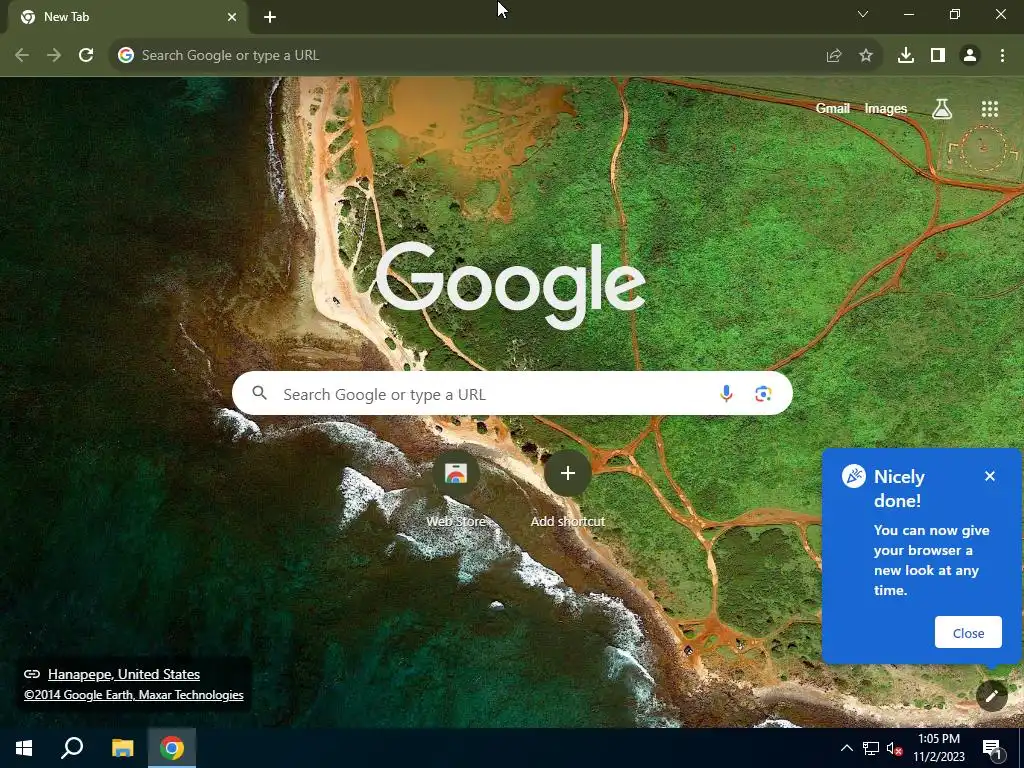1024x768 pixels.
Task: Start voice search with the microphone icon
Action: click(x=726, y=394)
